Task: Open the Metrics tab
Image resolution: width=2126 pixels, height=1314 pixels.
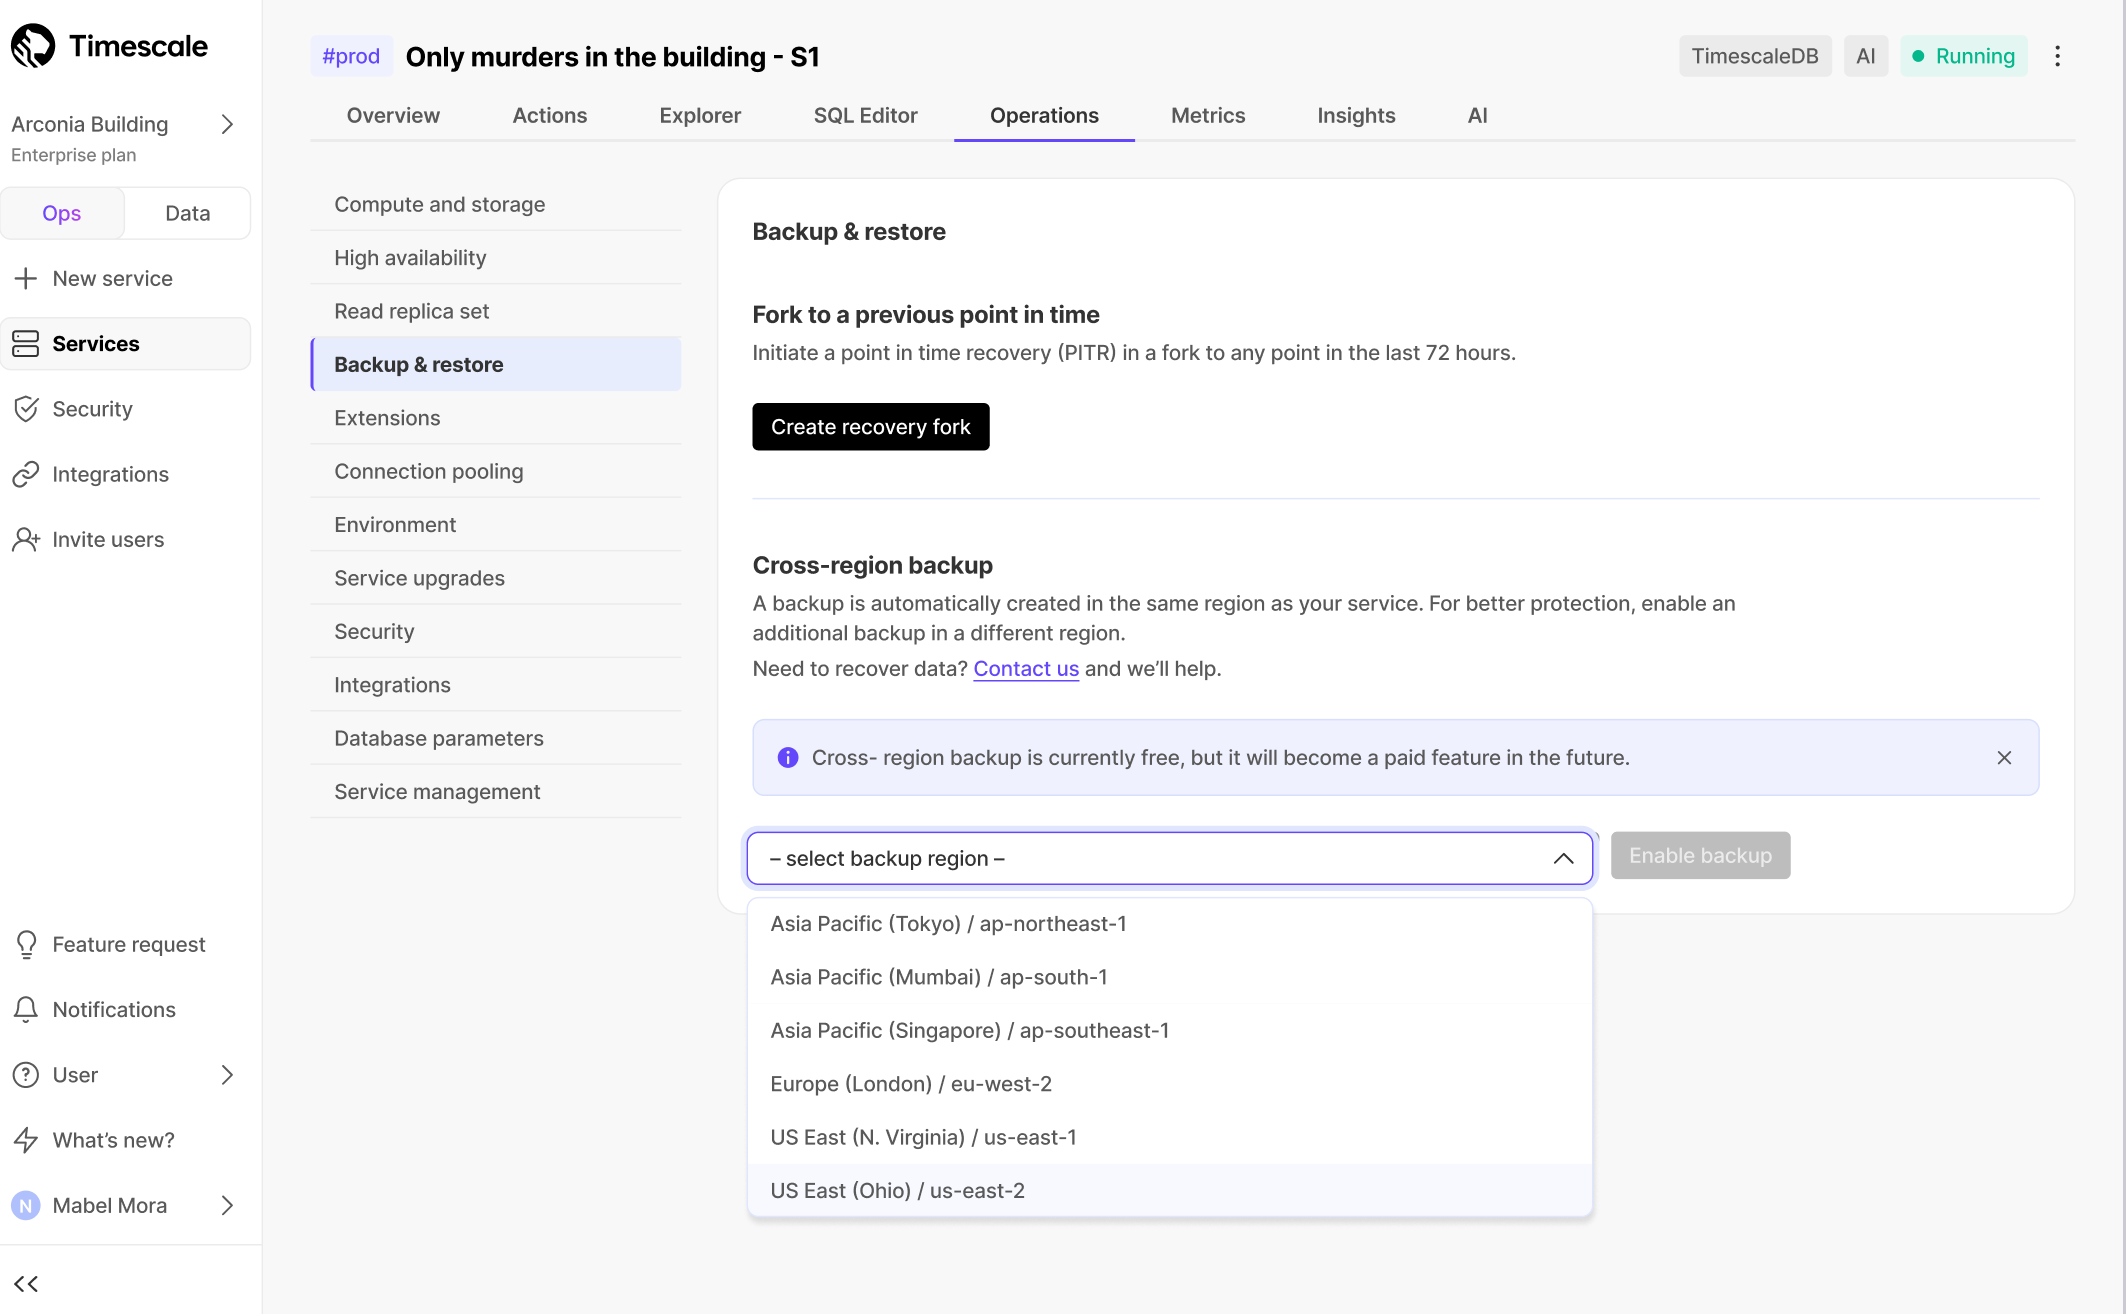Action: coord(1208,115)
